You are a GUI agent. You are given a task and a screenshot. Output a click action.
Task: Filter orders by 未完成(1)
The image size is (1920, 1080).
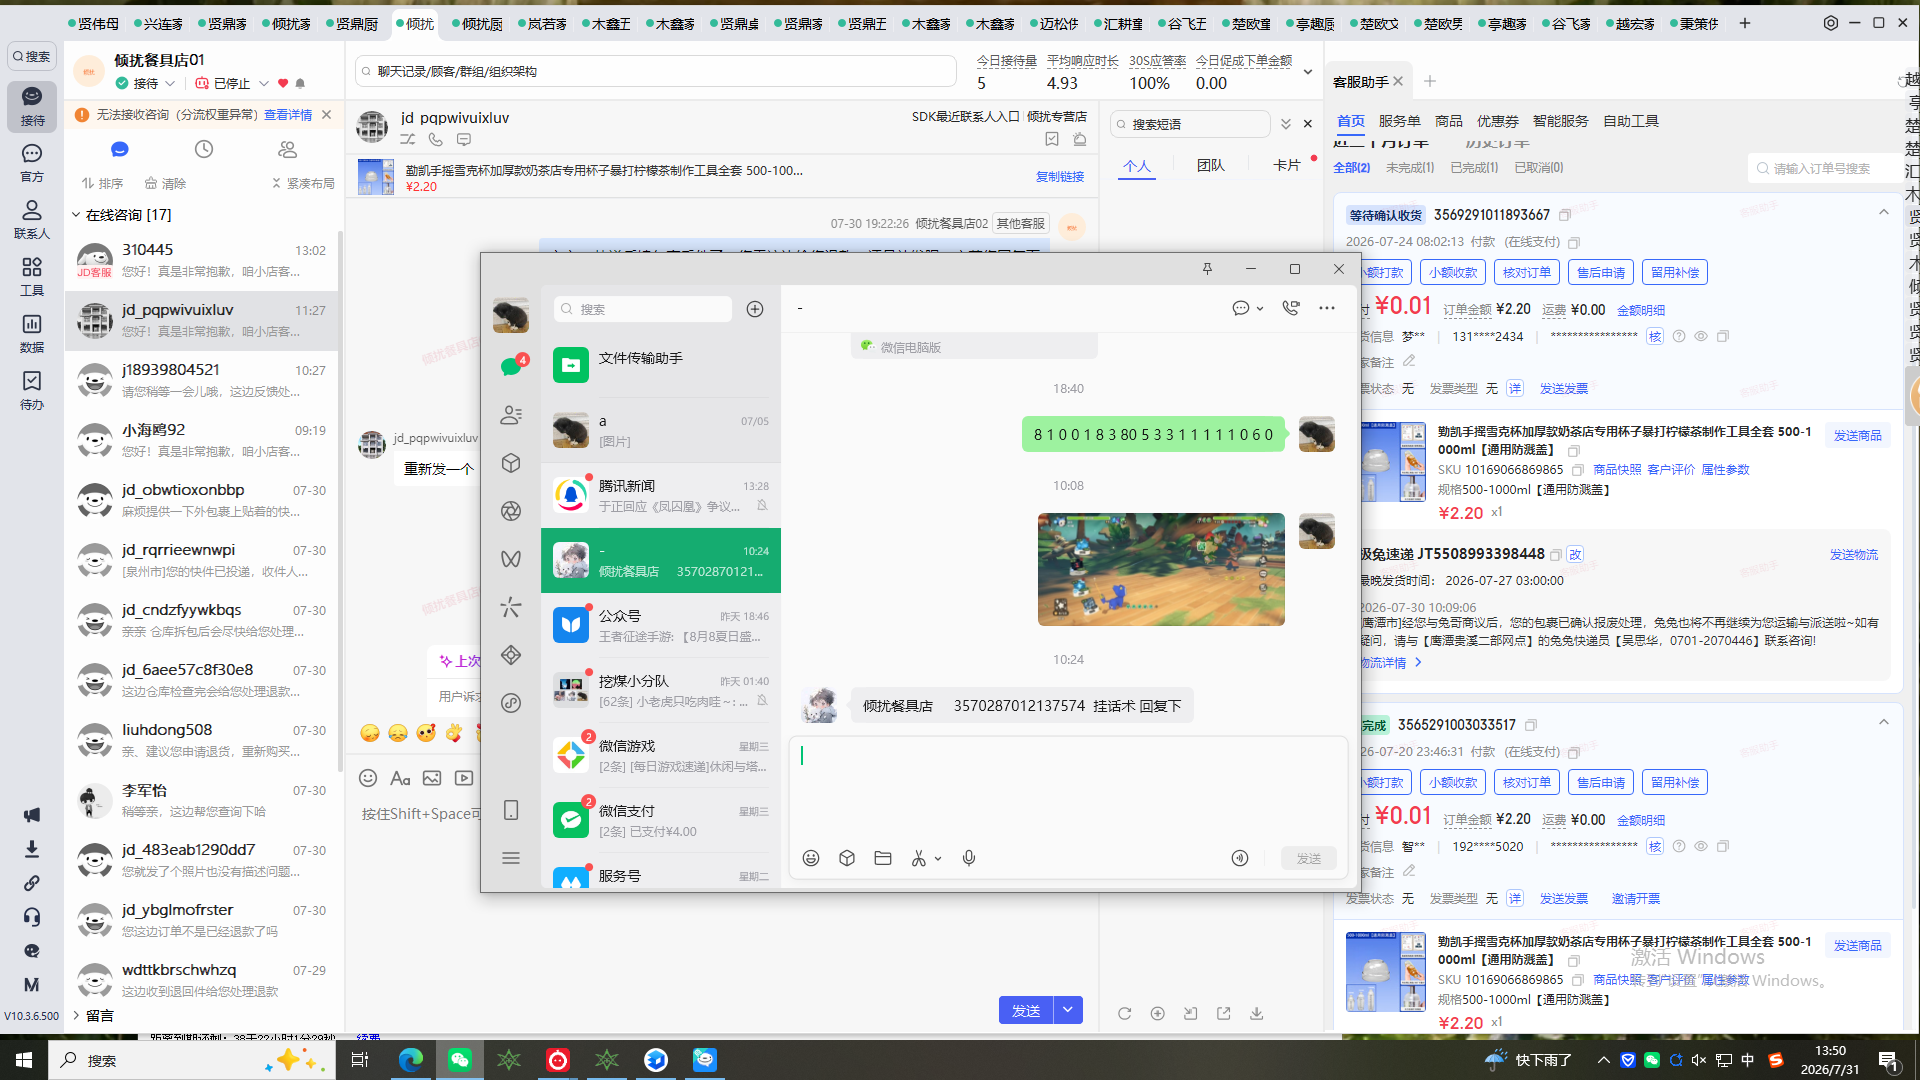[x=1409, y=168]
